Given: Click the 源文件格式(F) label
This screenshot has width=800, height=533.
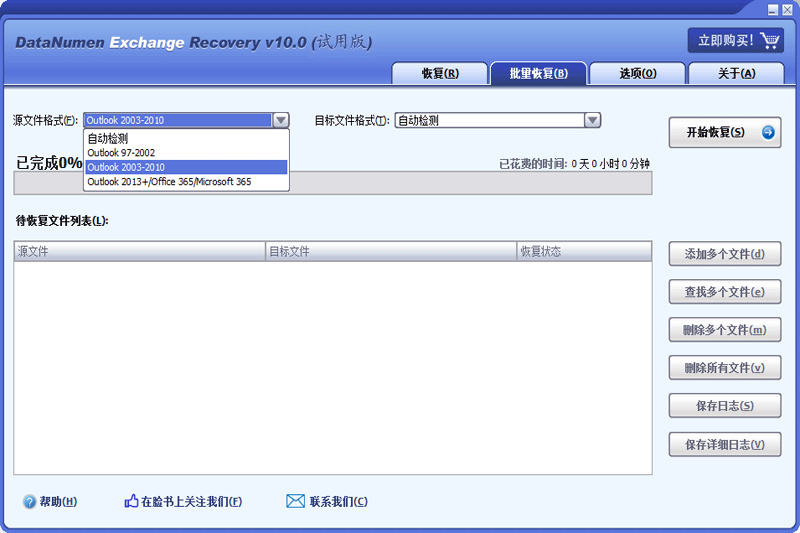Looking at the screenshot, I should pyautogui.click(x=45, y=120).
